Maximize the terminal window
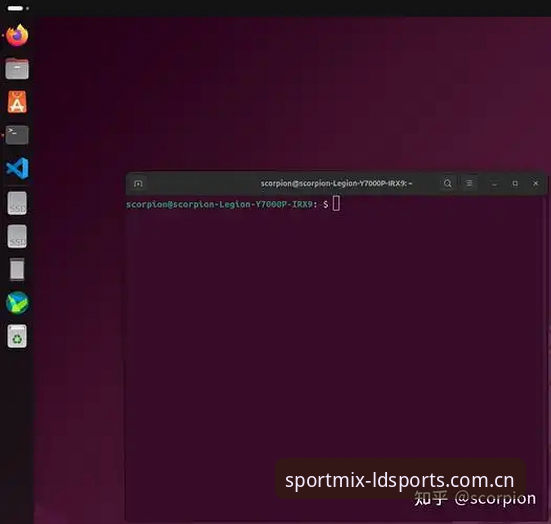Viewport: 551px width, 524px height. (x=515, y=183)
